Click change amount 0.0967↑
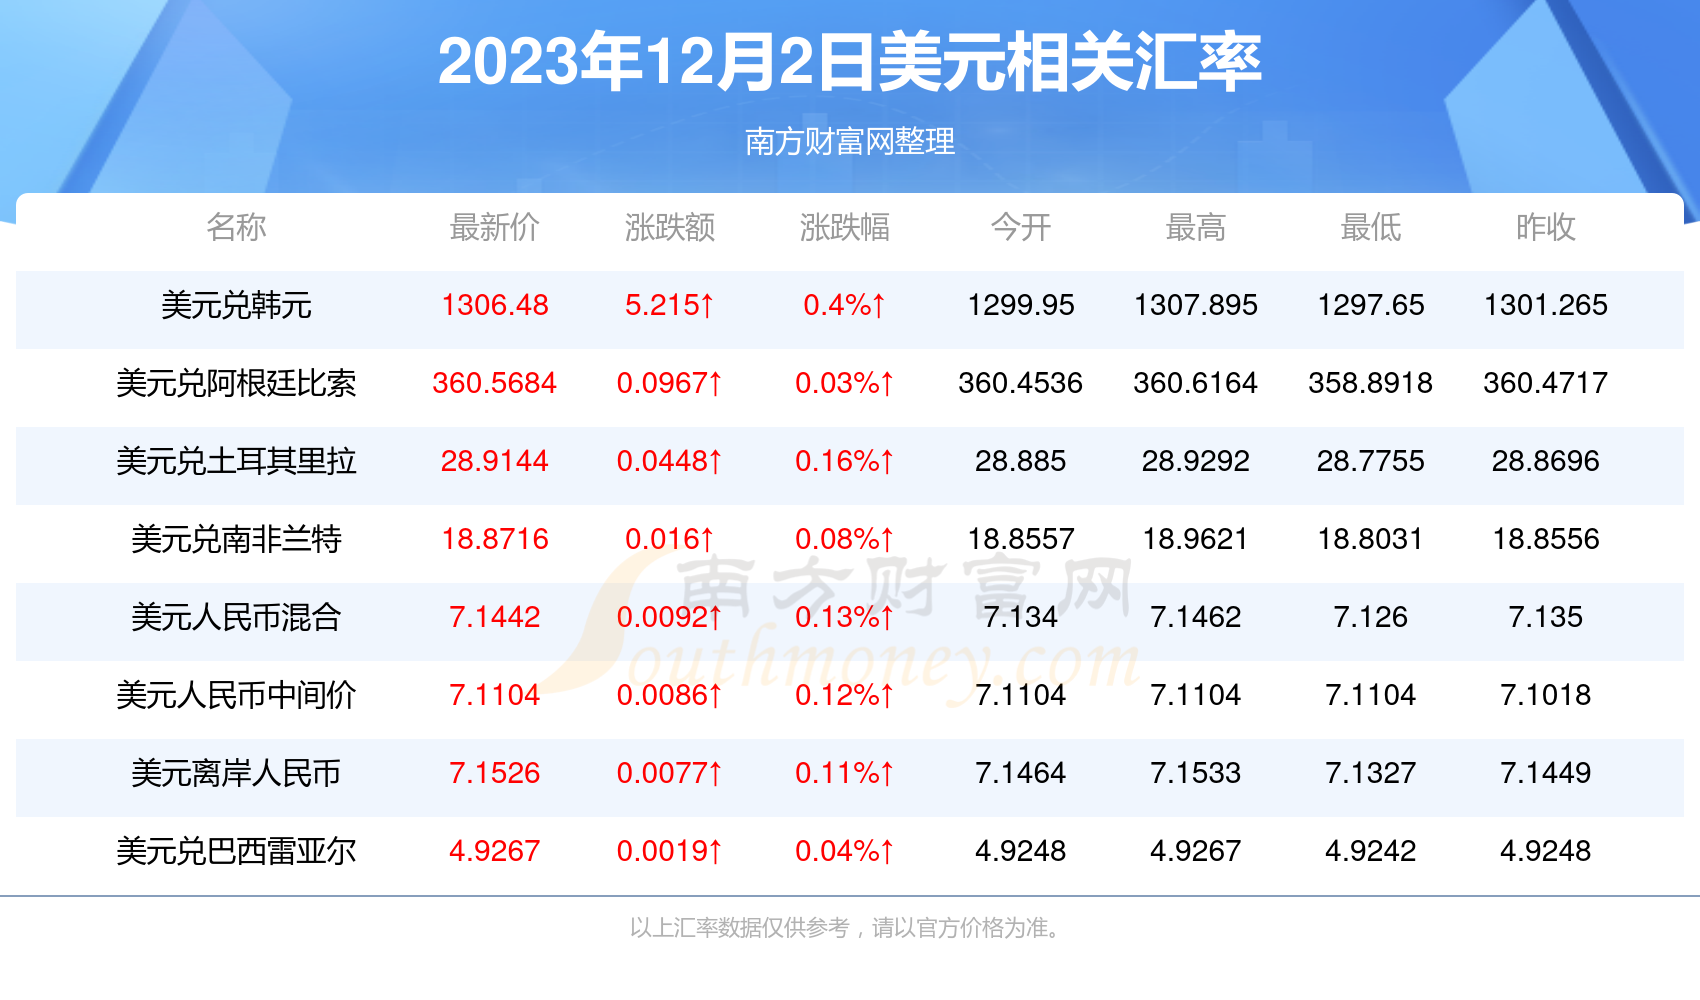Screen dimensions: 1700x1000 [670, 383]
